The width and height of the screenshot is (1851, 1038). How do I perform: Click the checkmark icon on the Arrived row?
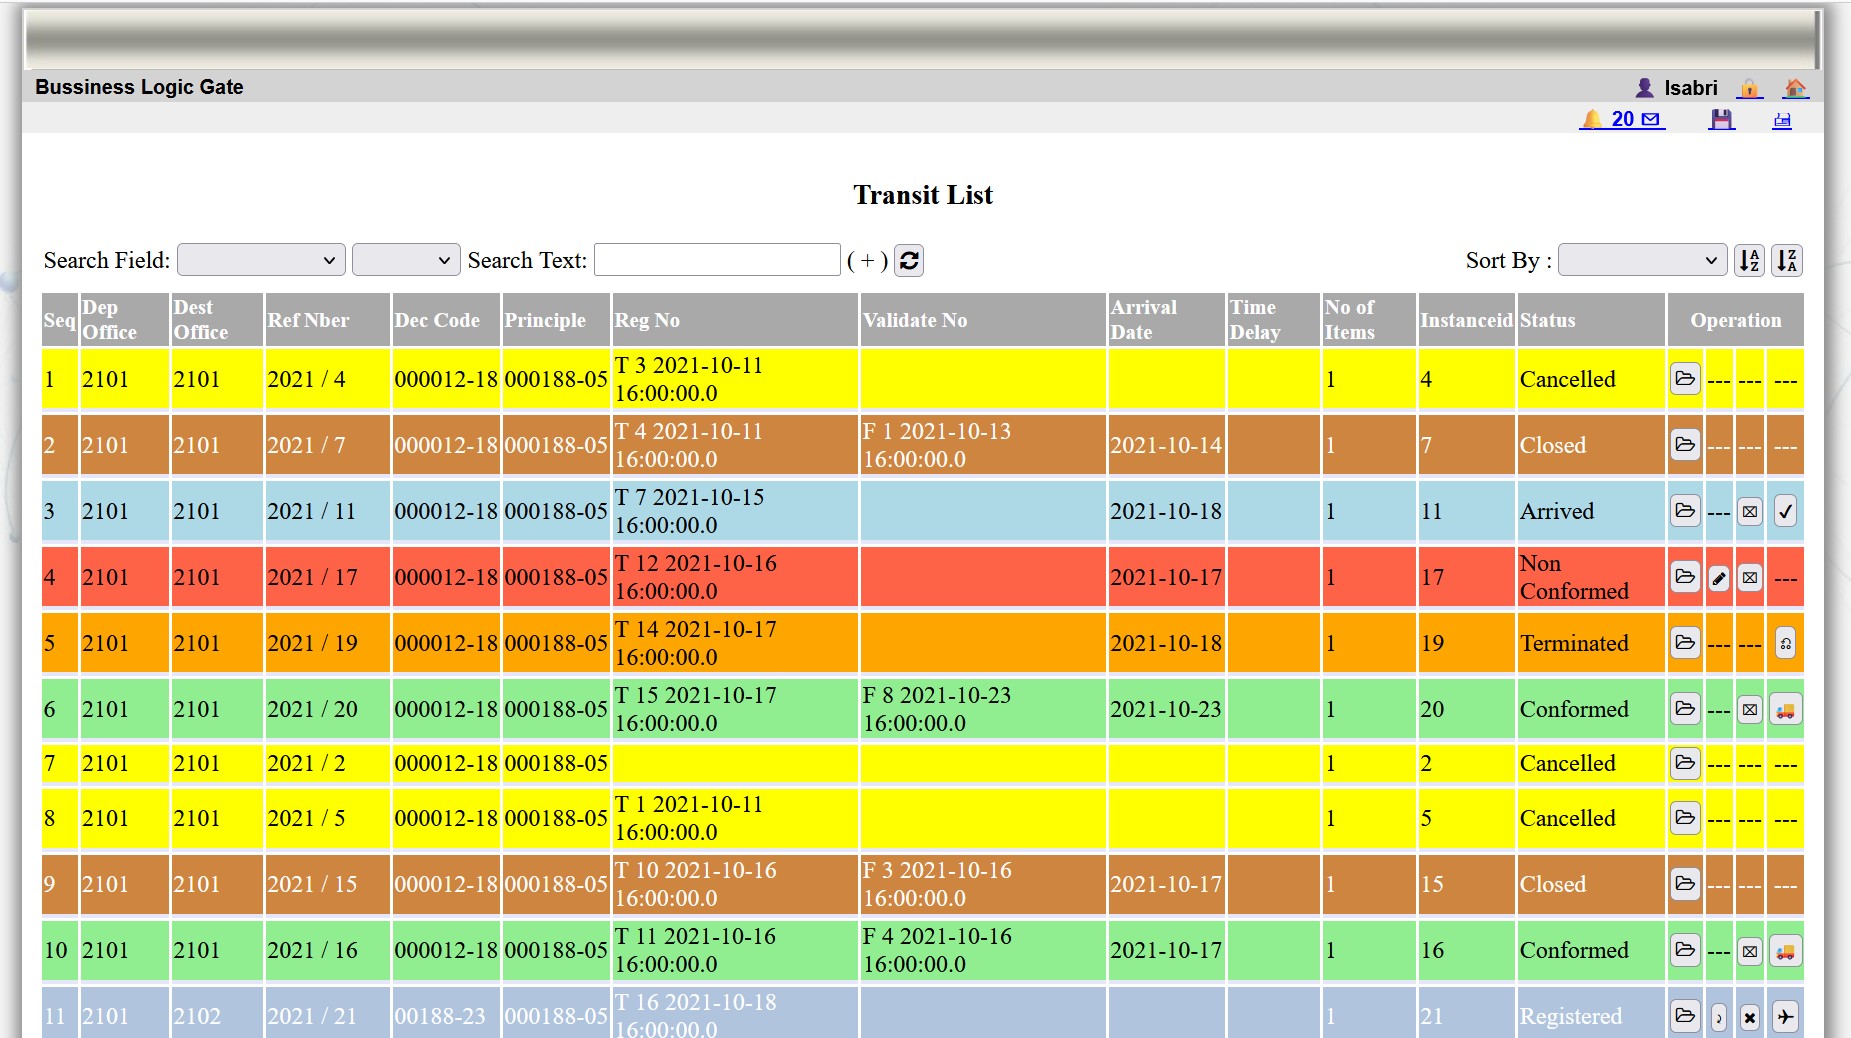[x=1785, y=511]
